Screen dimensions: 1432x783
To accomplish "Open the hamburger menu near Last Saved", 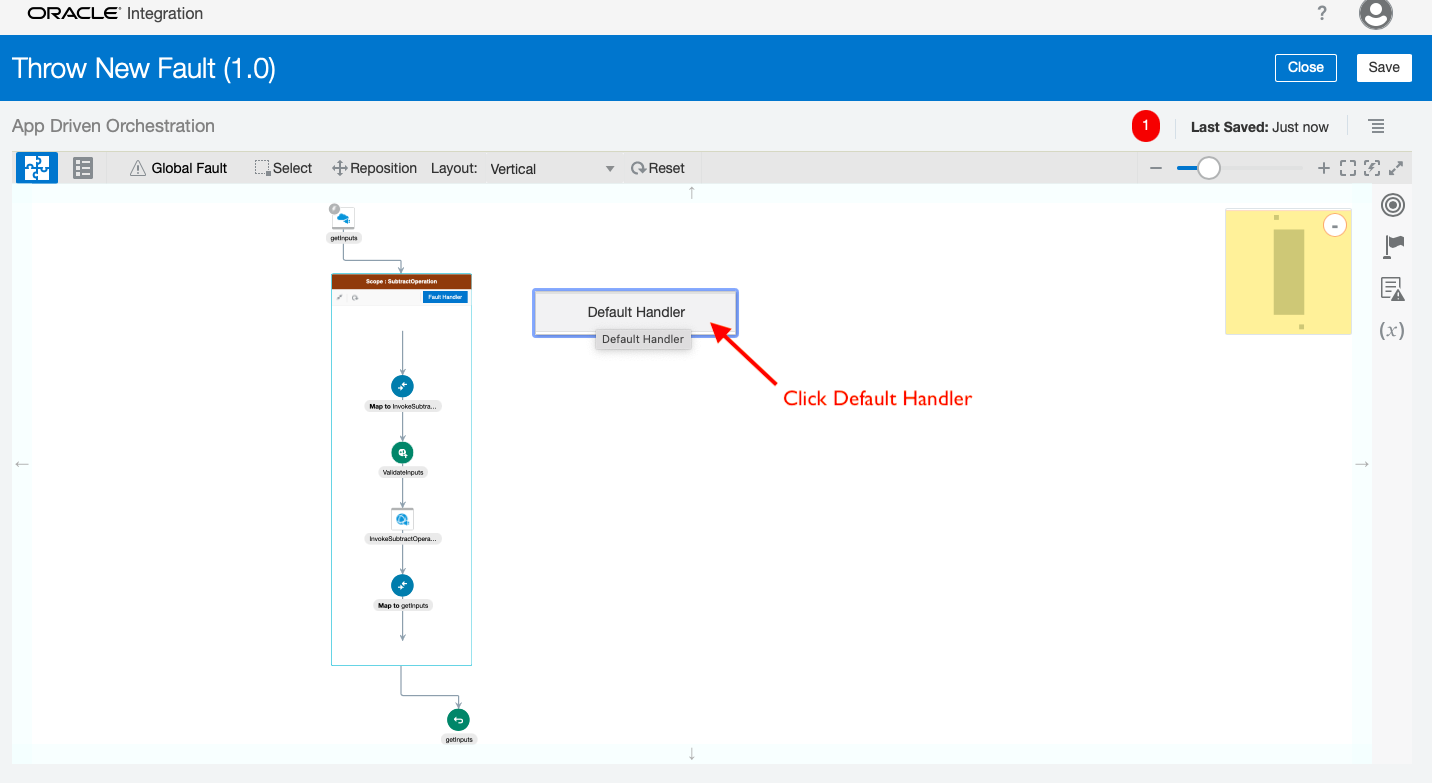I will pyautogui.click(x=1377, y=126).
